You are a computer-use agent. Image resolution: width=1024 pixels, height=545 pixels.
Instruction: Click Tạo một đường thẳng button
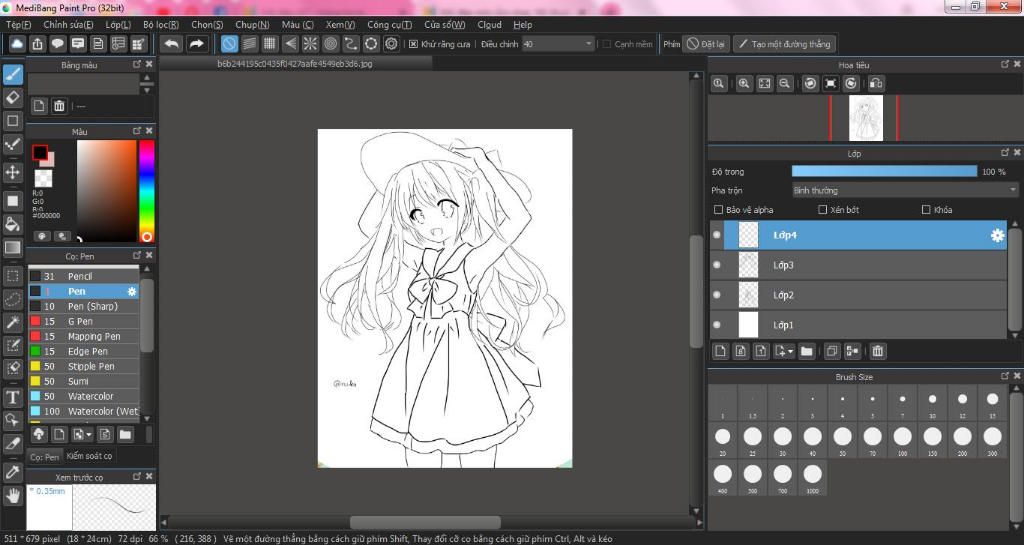[x=784, y=44]
